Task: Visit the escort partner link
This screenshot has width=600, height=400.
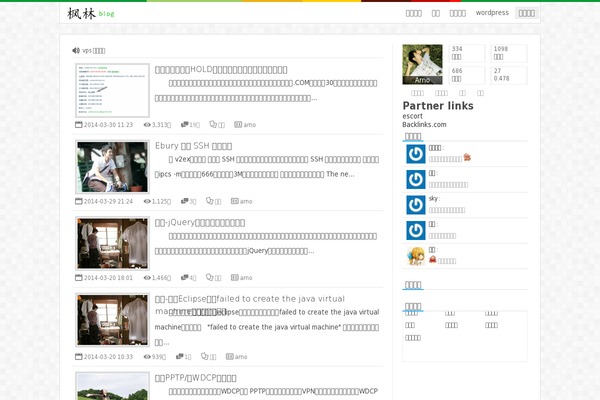Action: coord(412,116)
